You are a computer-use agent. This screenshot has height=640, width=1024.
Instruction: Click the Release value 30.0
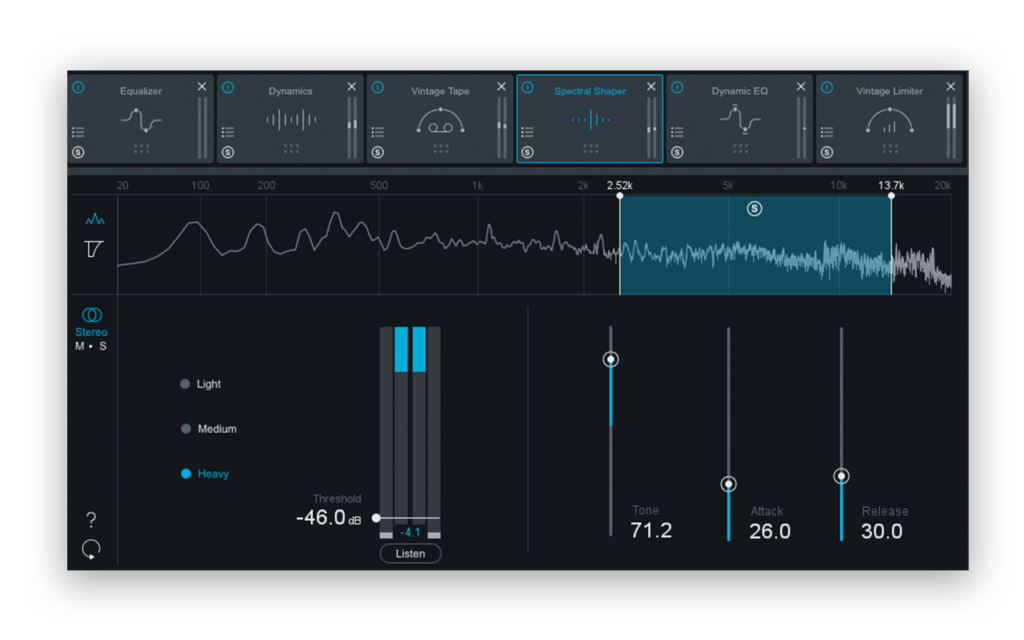[882, 532]
